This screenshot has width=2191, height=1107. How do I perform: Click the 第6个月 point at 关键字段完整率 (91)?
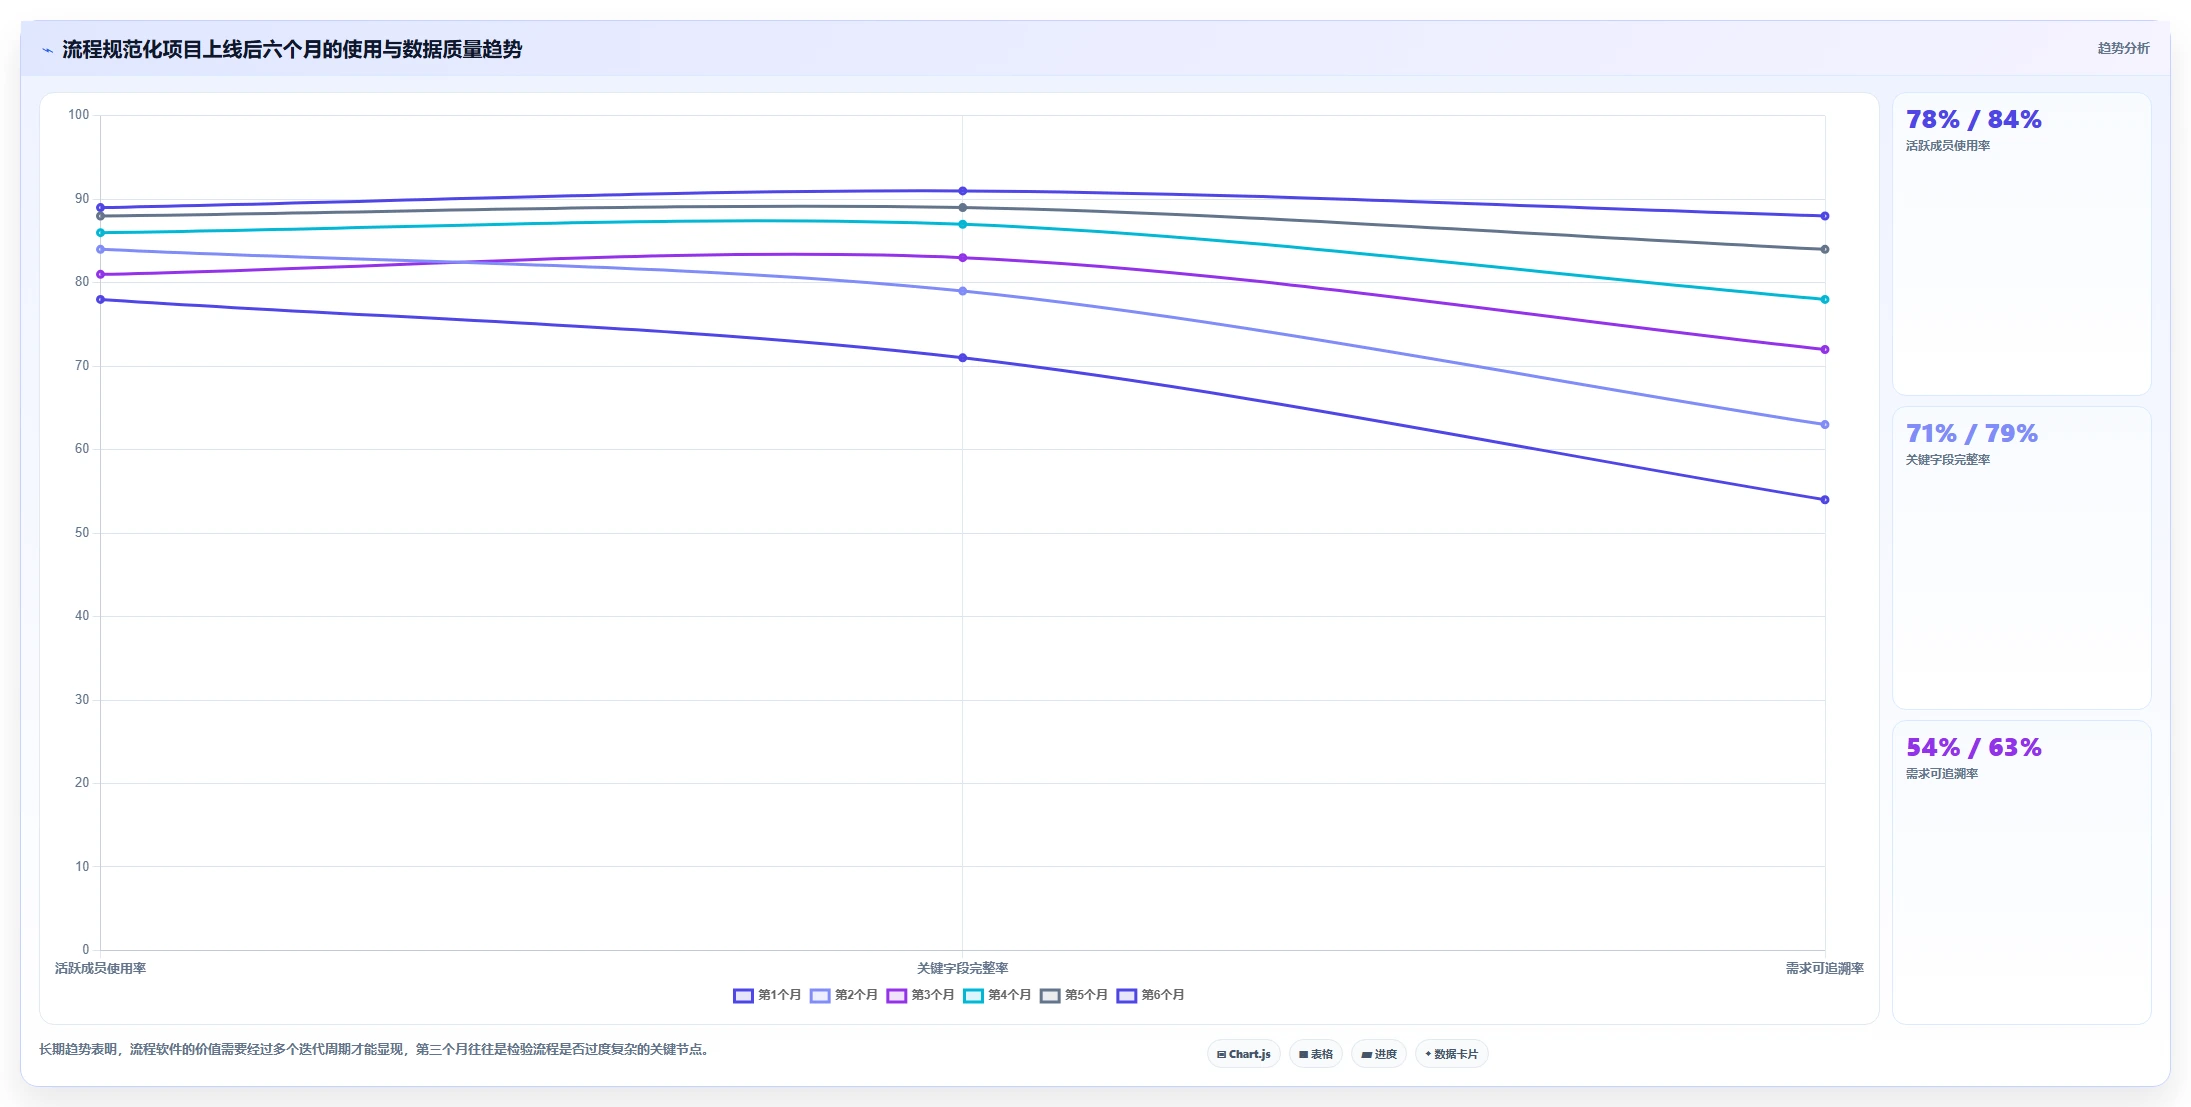963,191
